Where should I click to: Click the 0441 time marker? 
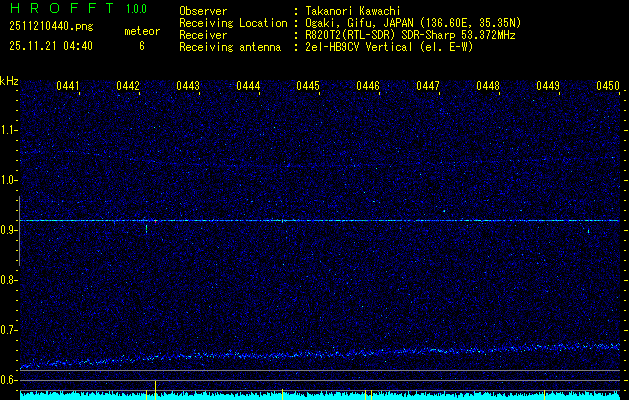[68, 87]
